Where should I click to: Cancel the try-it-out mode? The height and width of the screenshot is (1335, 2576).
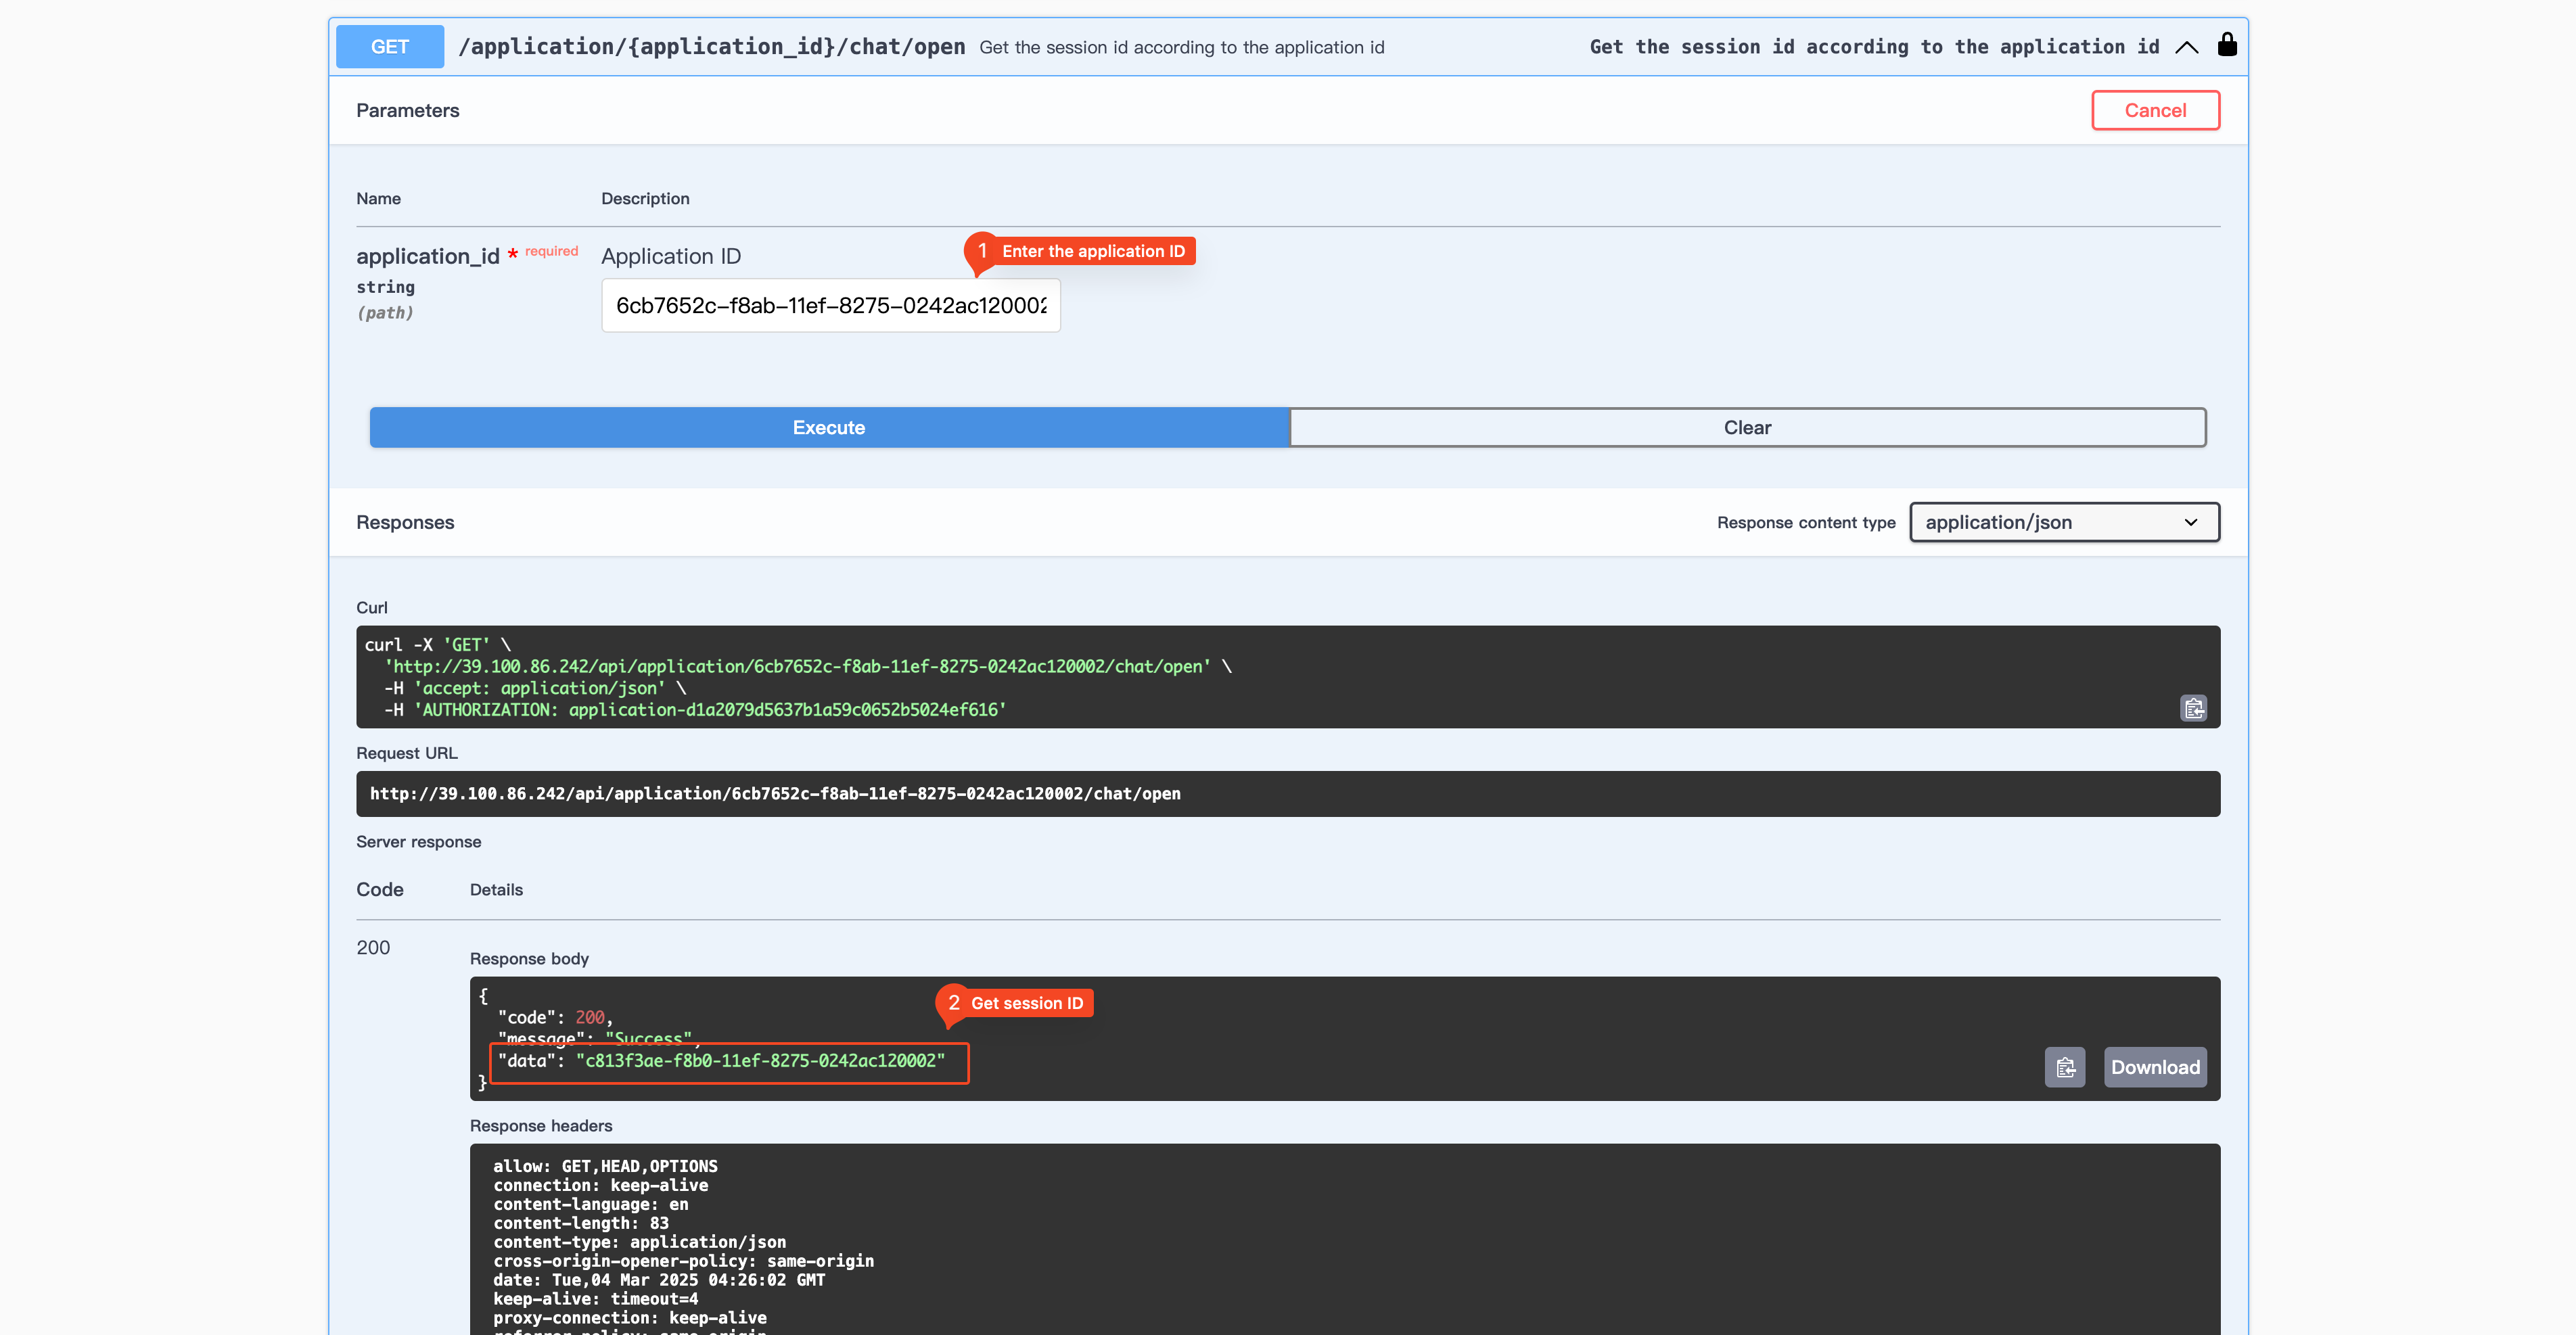(x=2155, y=110)
